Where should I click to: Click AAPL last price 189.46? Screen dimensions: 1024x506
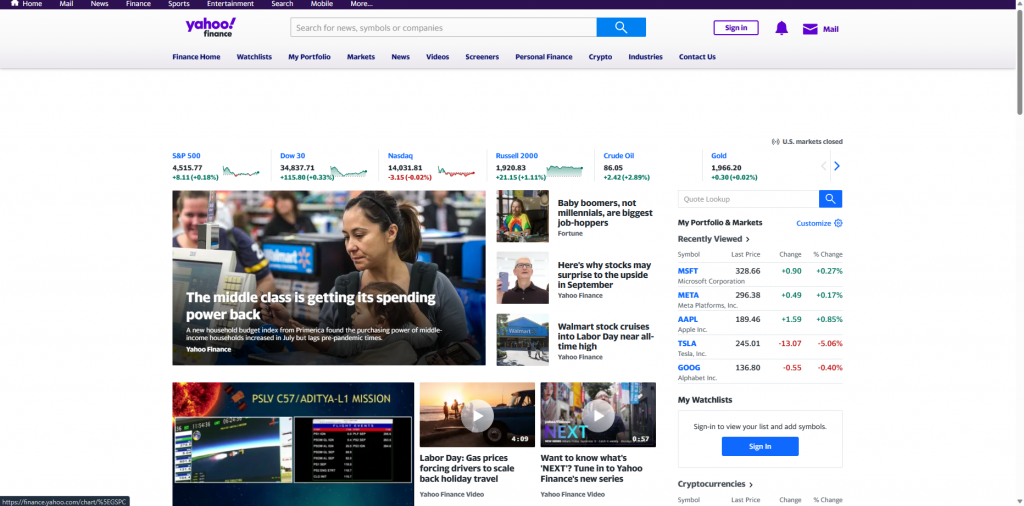[x=748, y=319]
